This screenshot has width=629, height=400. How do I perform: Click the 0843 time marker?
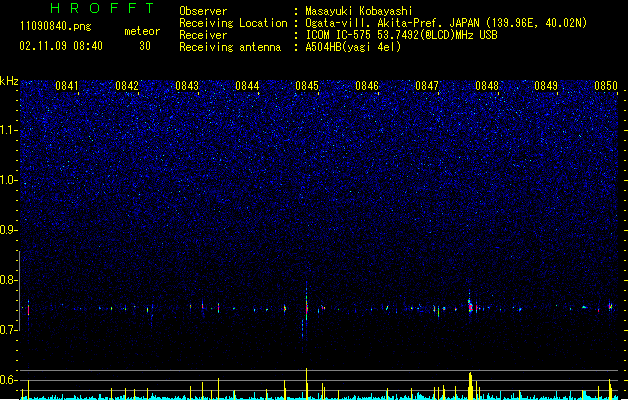pos(187,86)
